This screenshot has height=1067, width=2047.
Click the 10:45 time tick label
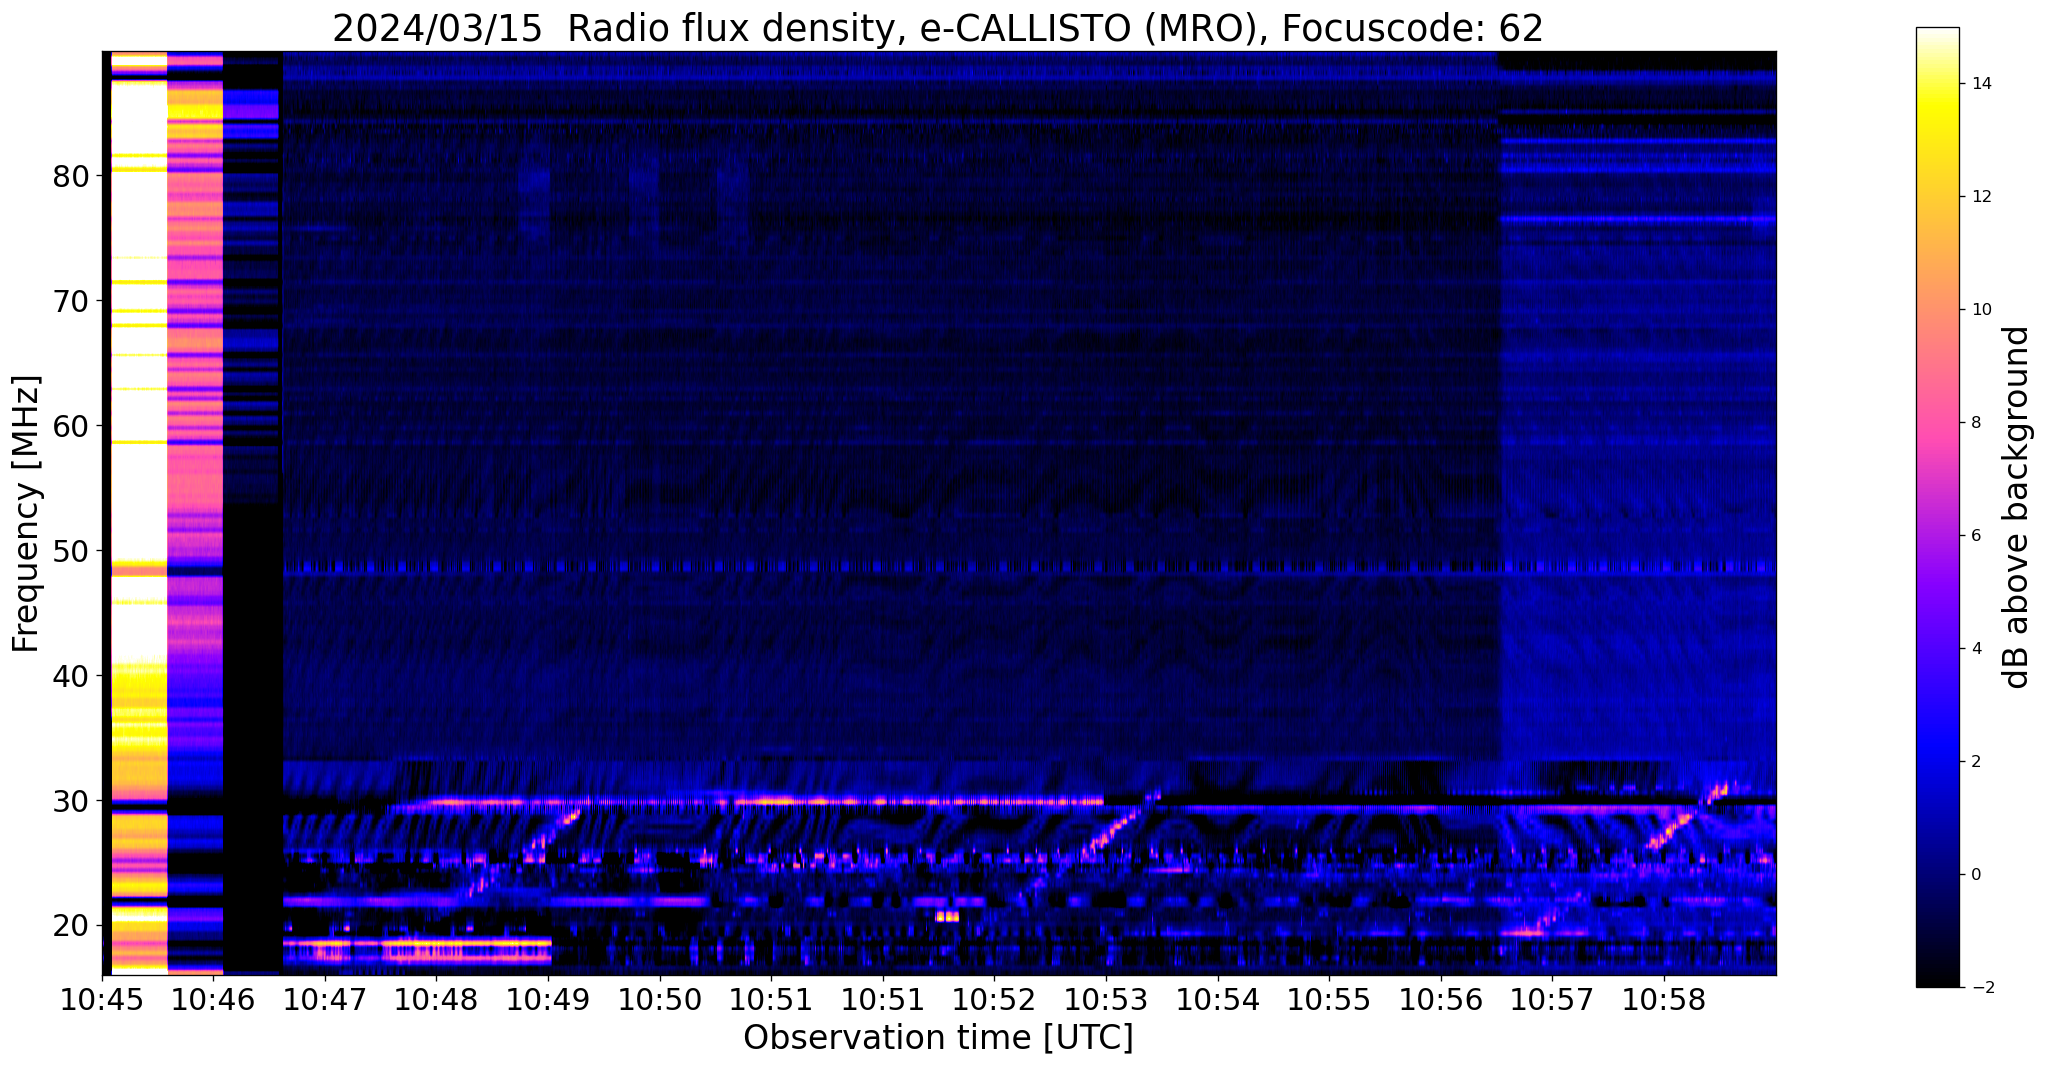pyautogui.click(x=102, y=999)
